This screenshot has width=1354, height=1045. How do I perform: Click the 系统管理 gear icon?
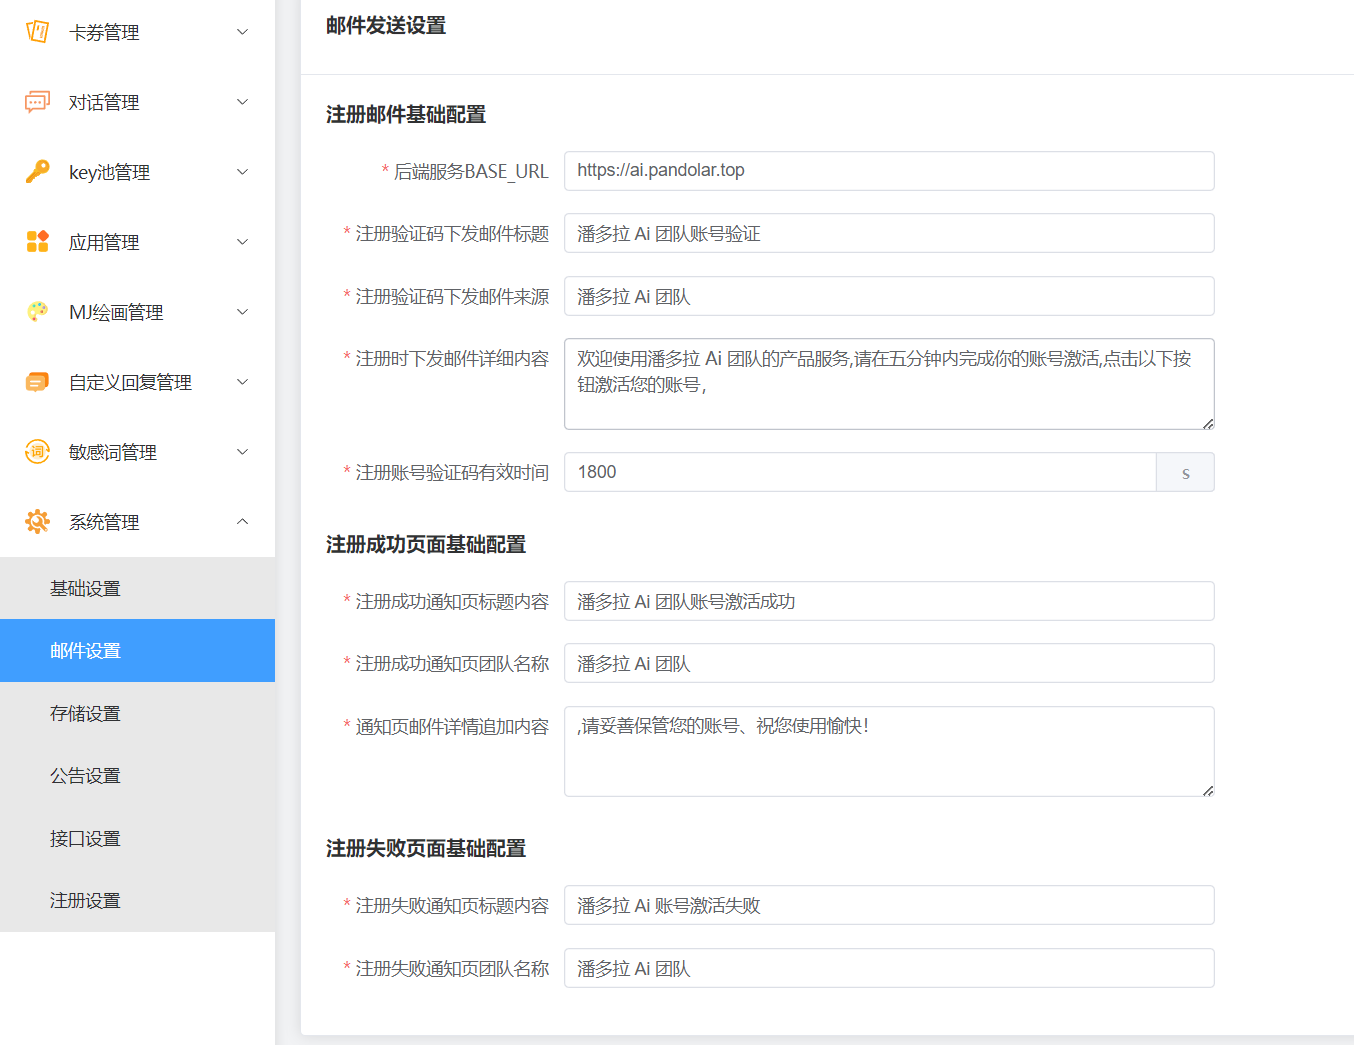click(37, 522)
